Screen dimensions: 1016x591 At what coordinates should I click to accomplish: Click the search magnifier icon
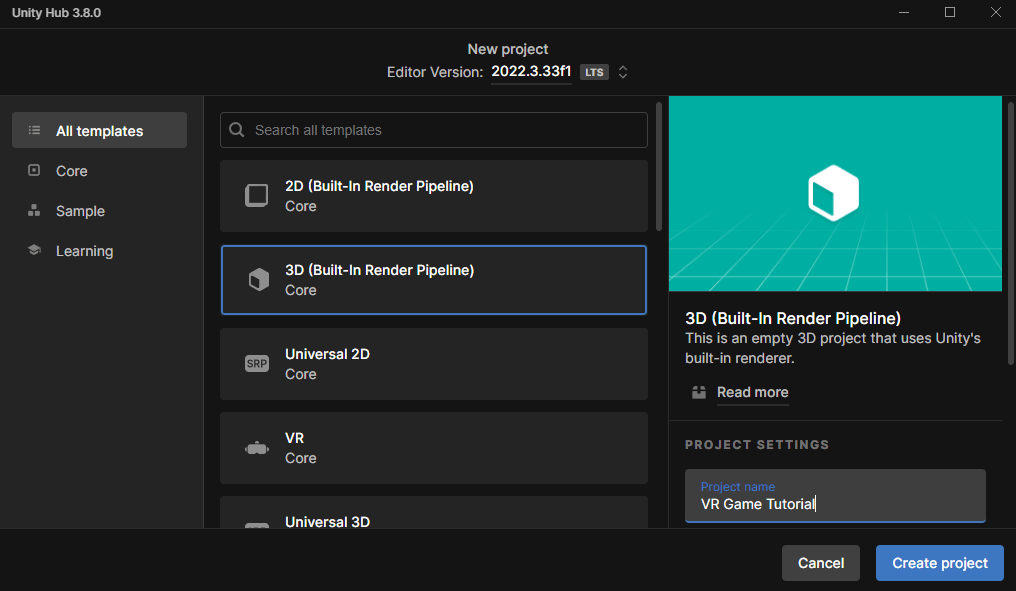tap(237, 130)
